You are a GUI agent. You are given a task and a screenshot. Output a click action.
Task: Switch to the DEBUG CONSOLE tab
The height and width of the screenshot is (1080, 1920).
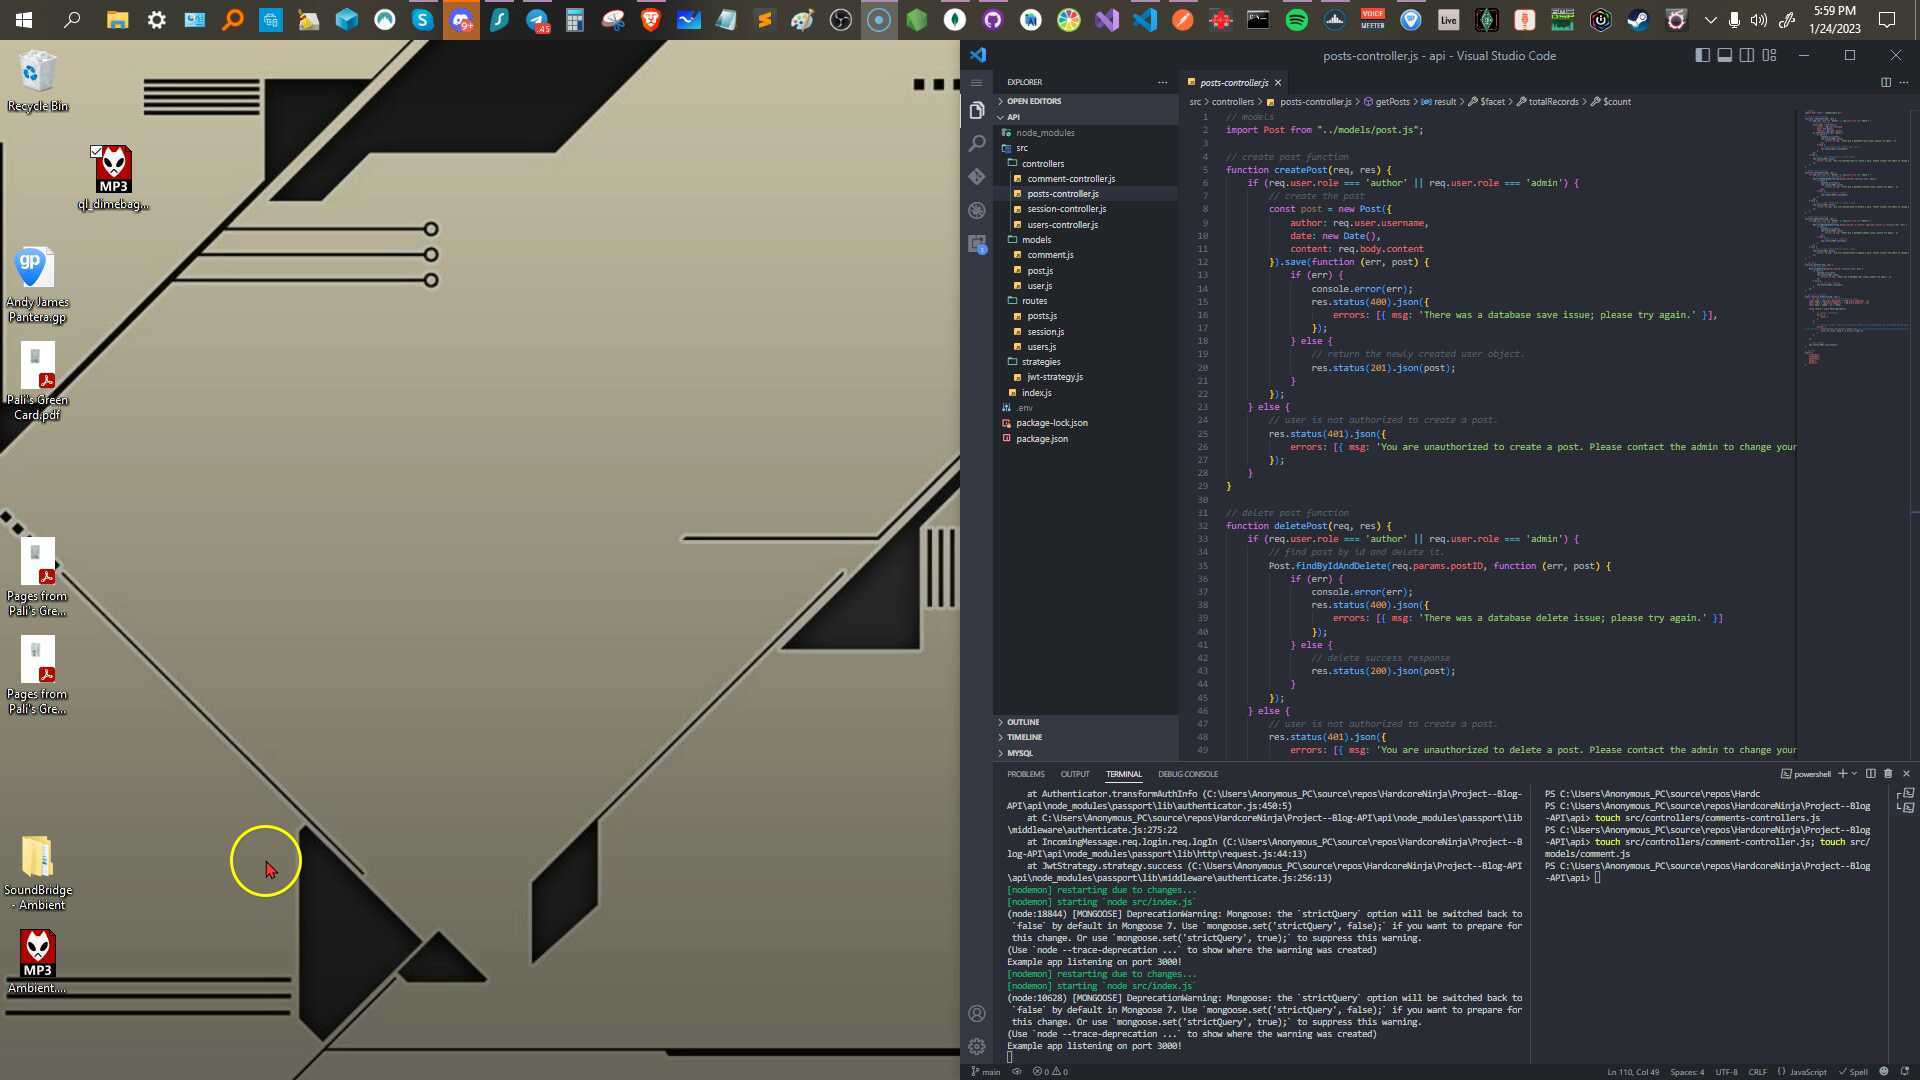click(1187, 774)
